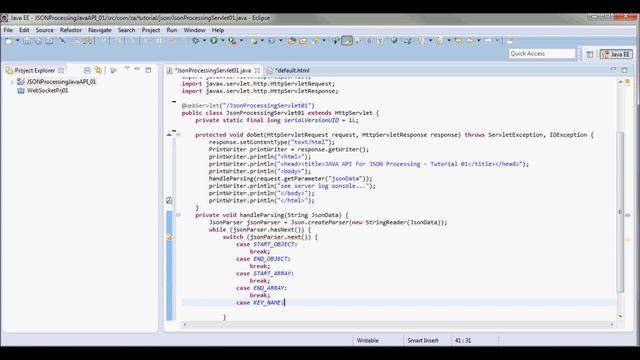Click the editor vertical scrollbar thumb
This screenshot has width=640, height=360.
tap(620, 211)
